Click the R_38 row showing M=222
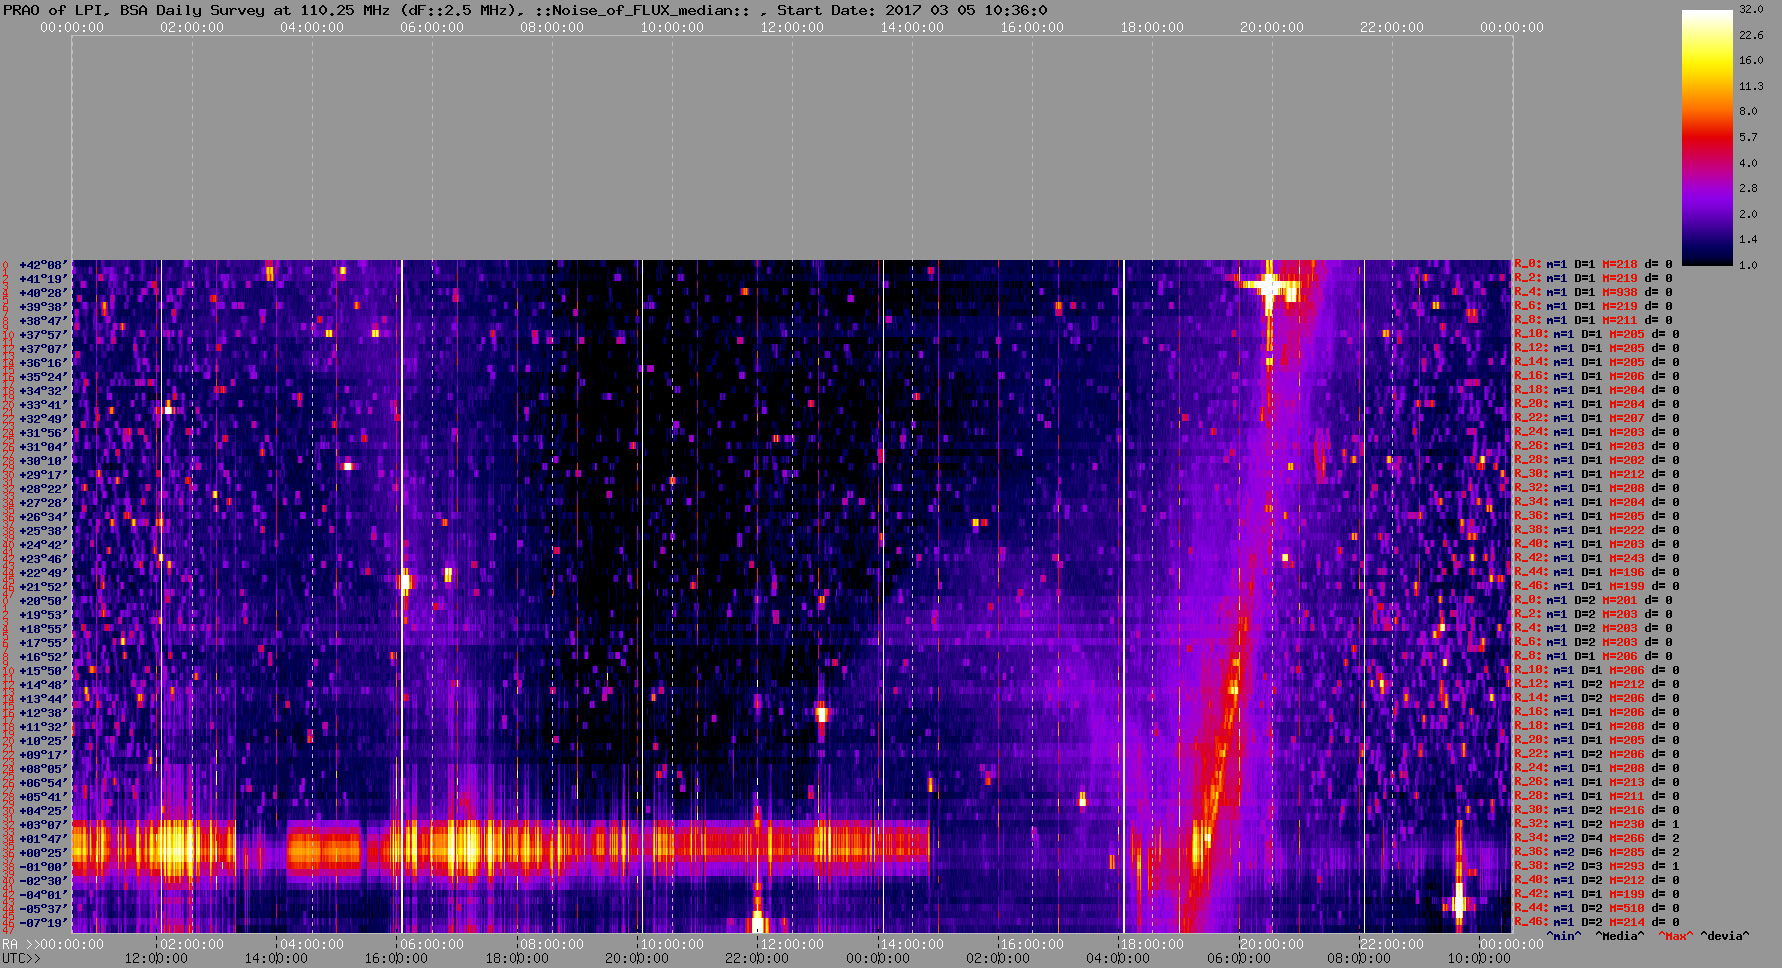 coord(1597,530)
